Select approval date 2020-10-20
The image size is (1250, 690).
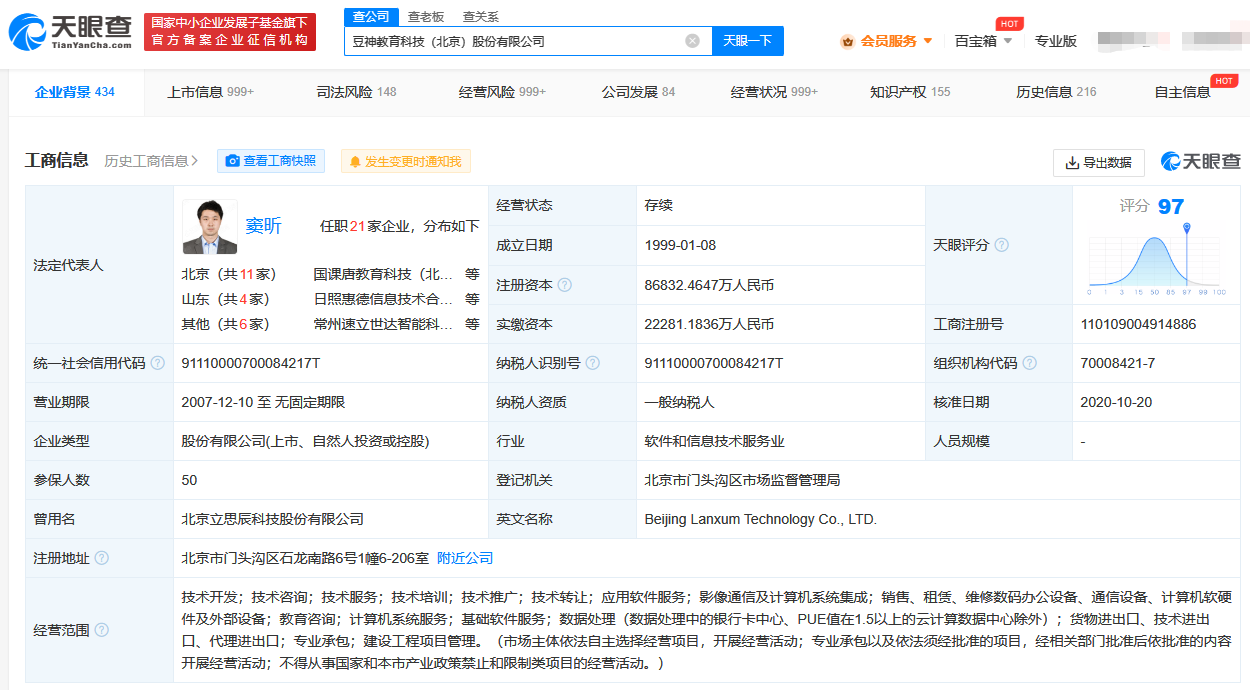point(1116,402)
